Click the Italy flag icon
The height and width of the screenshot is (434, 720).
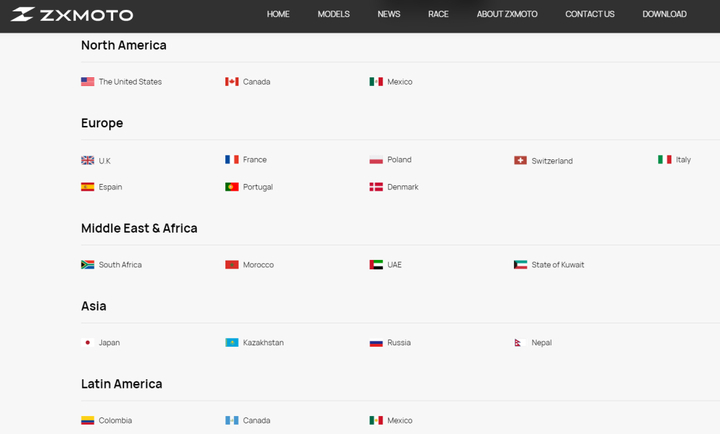[664, 159]
